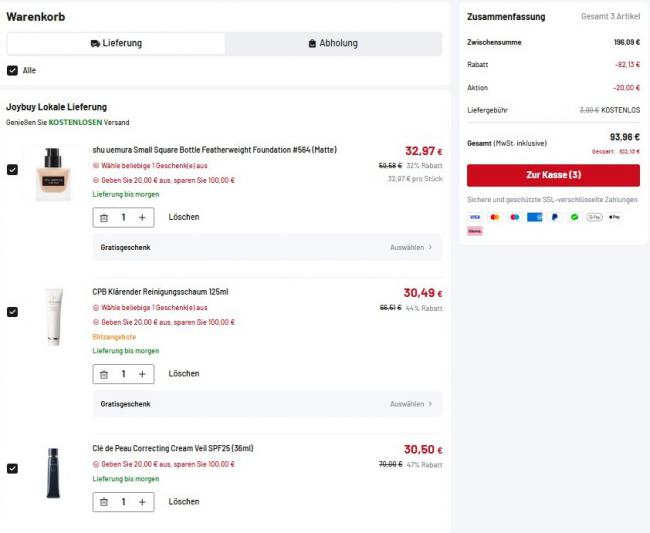Uncheck the CPB Reinigungsschaum item
Screen dimensions: 650x533
12,312
